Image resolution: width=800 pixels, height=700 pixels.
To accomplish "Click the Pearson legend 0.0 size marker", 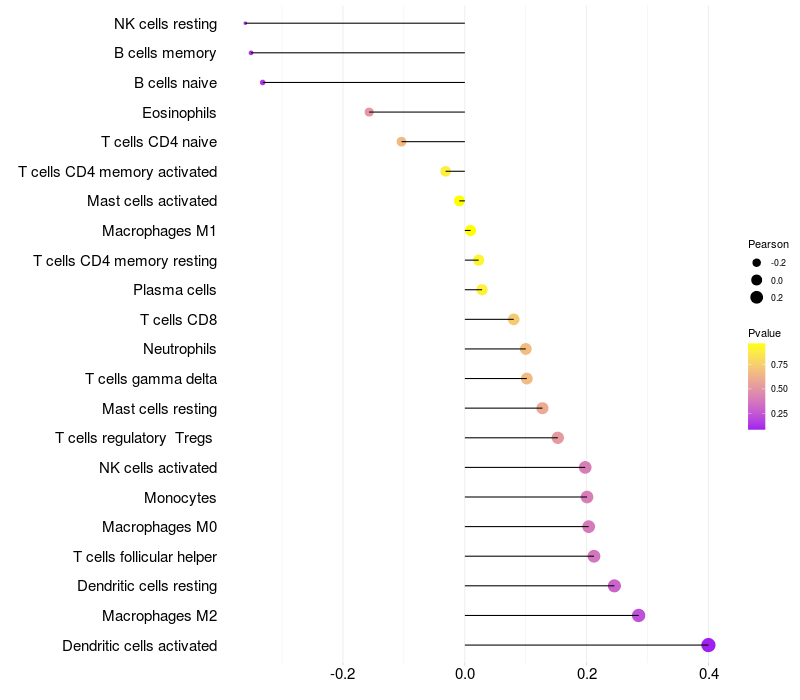I will coord(757,280).
